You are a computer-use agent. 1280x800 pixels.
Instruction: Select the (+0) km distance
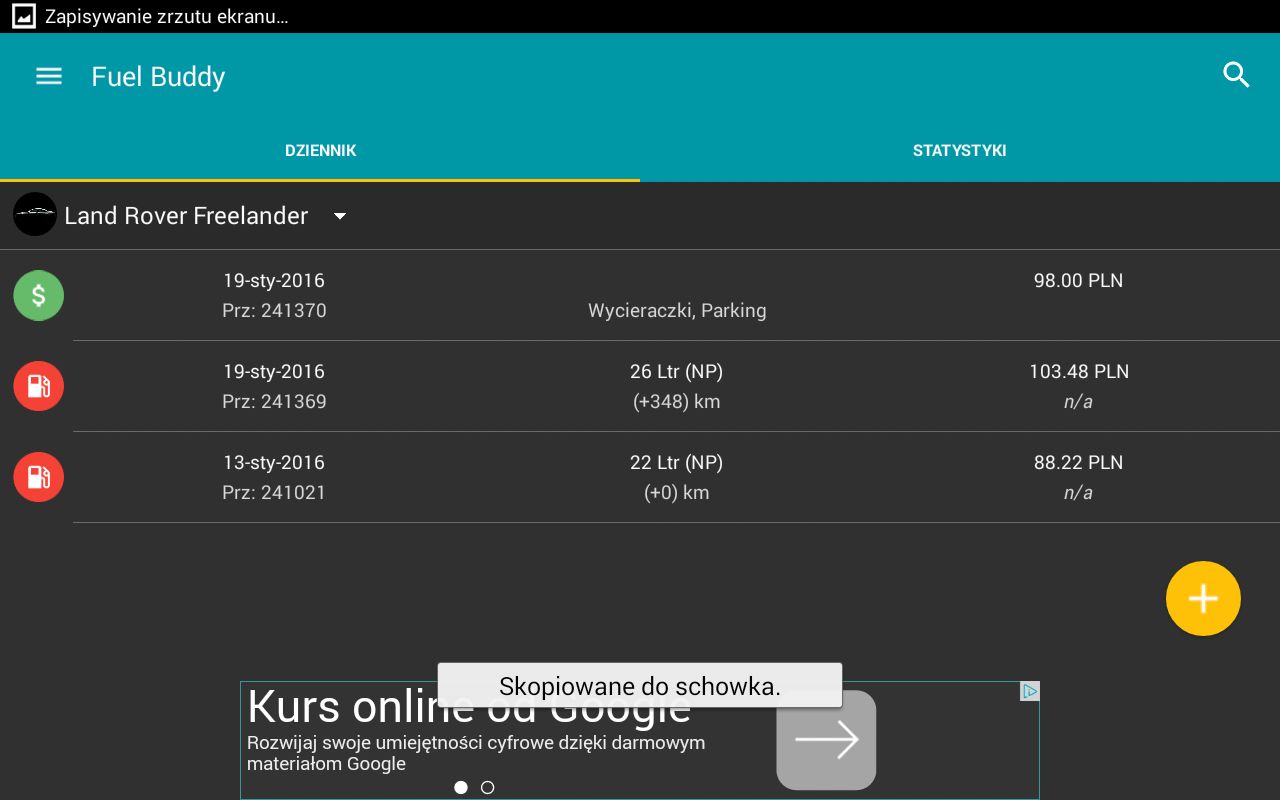(x=676, y=493)
